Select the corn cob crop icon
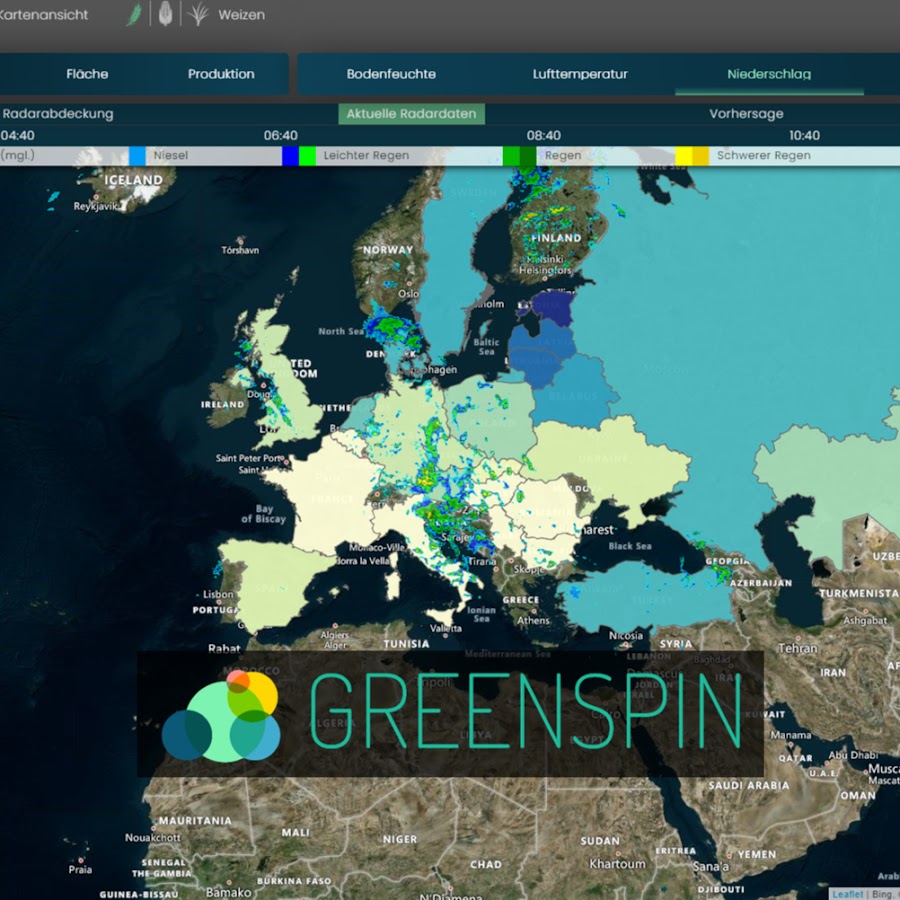Image resolution: width=900 pixels, height=900 pixels. click(165, 14)
